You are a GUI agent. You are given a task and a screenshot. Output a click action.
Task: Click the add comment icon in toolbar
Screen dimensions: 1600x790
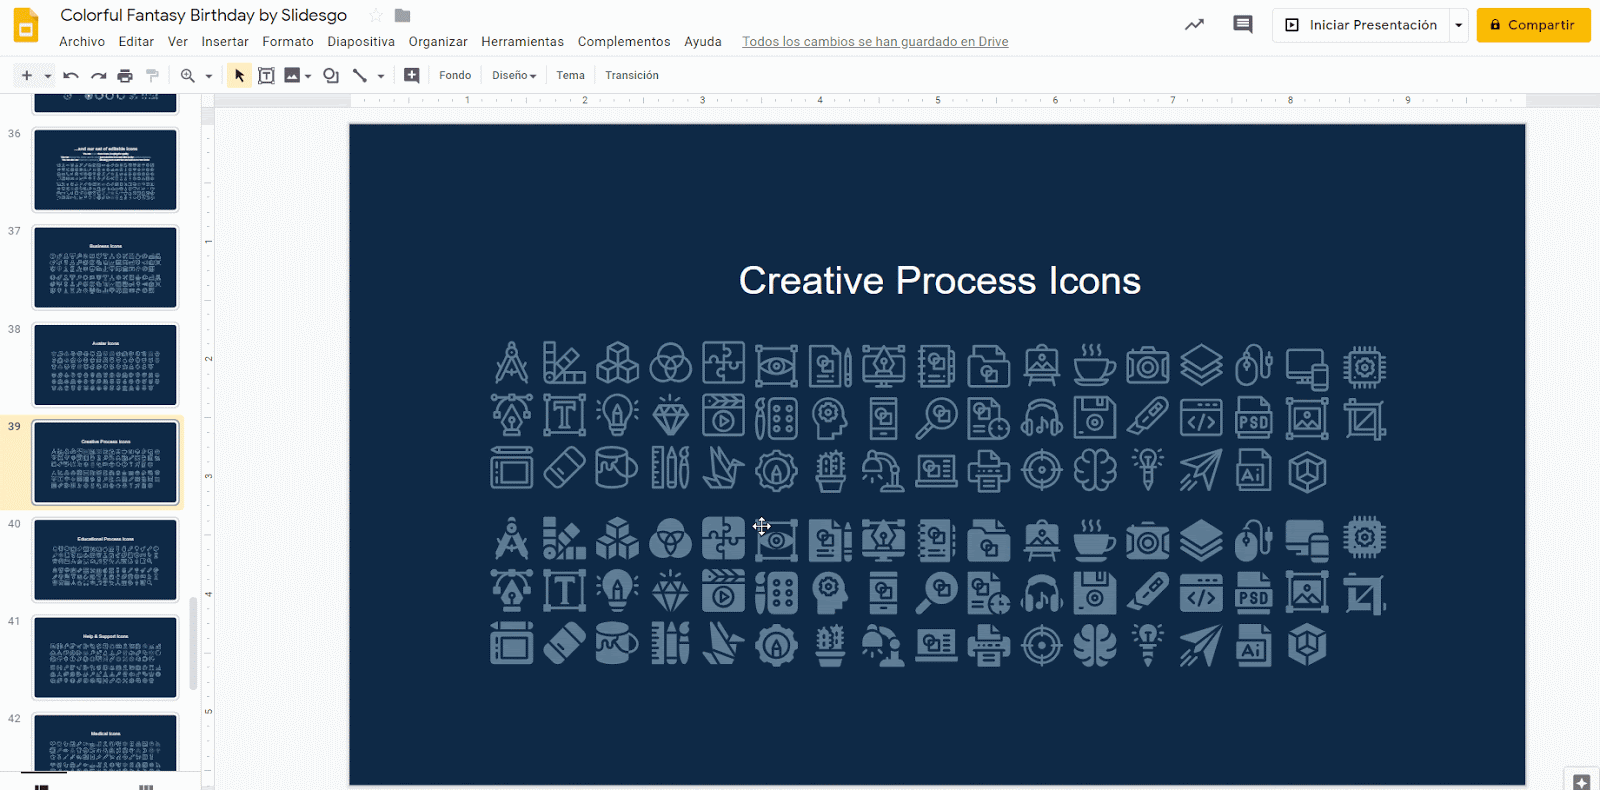point(411,75)
